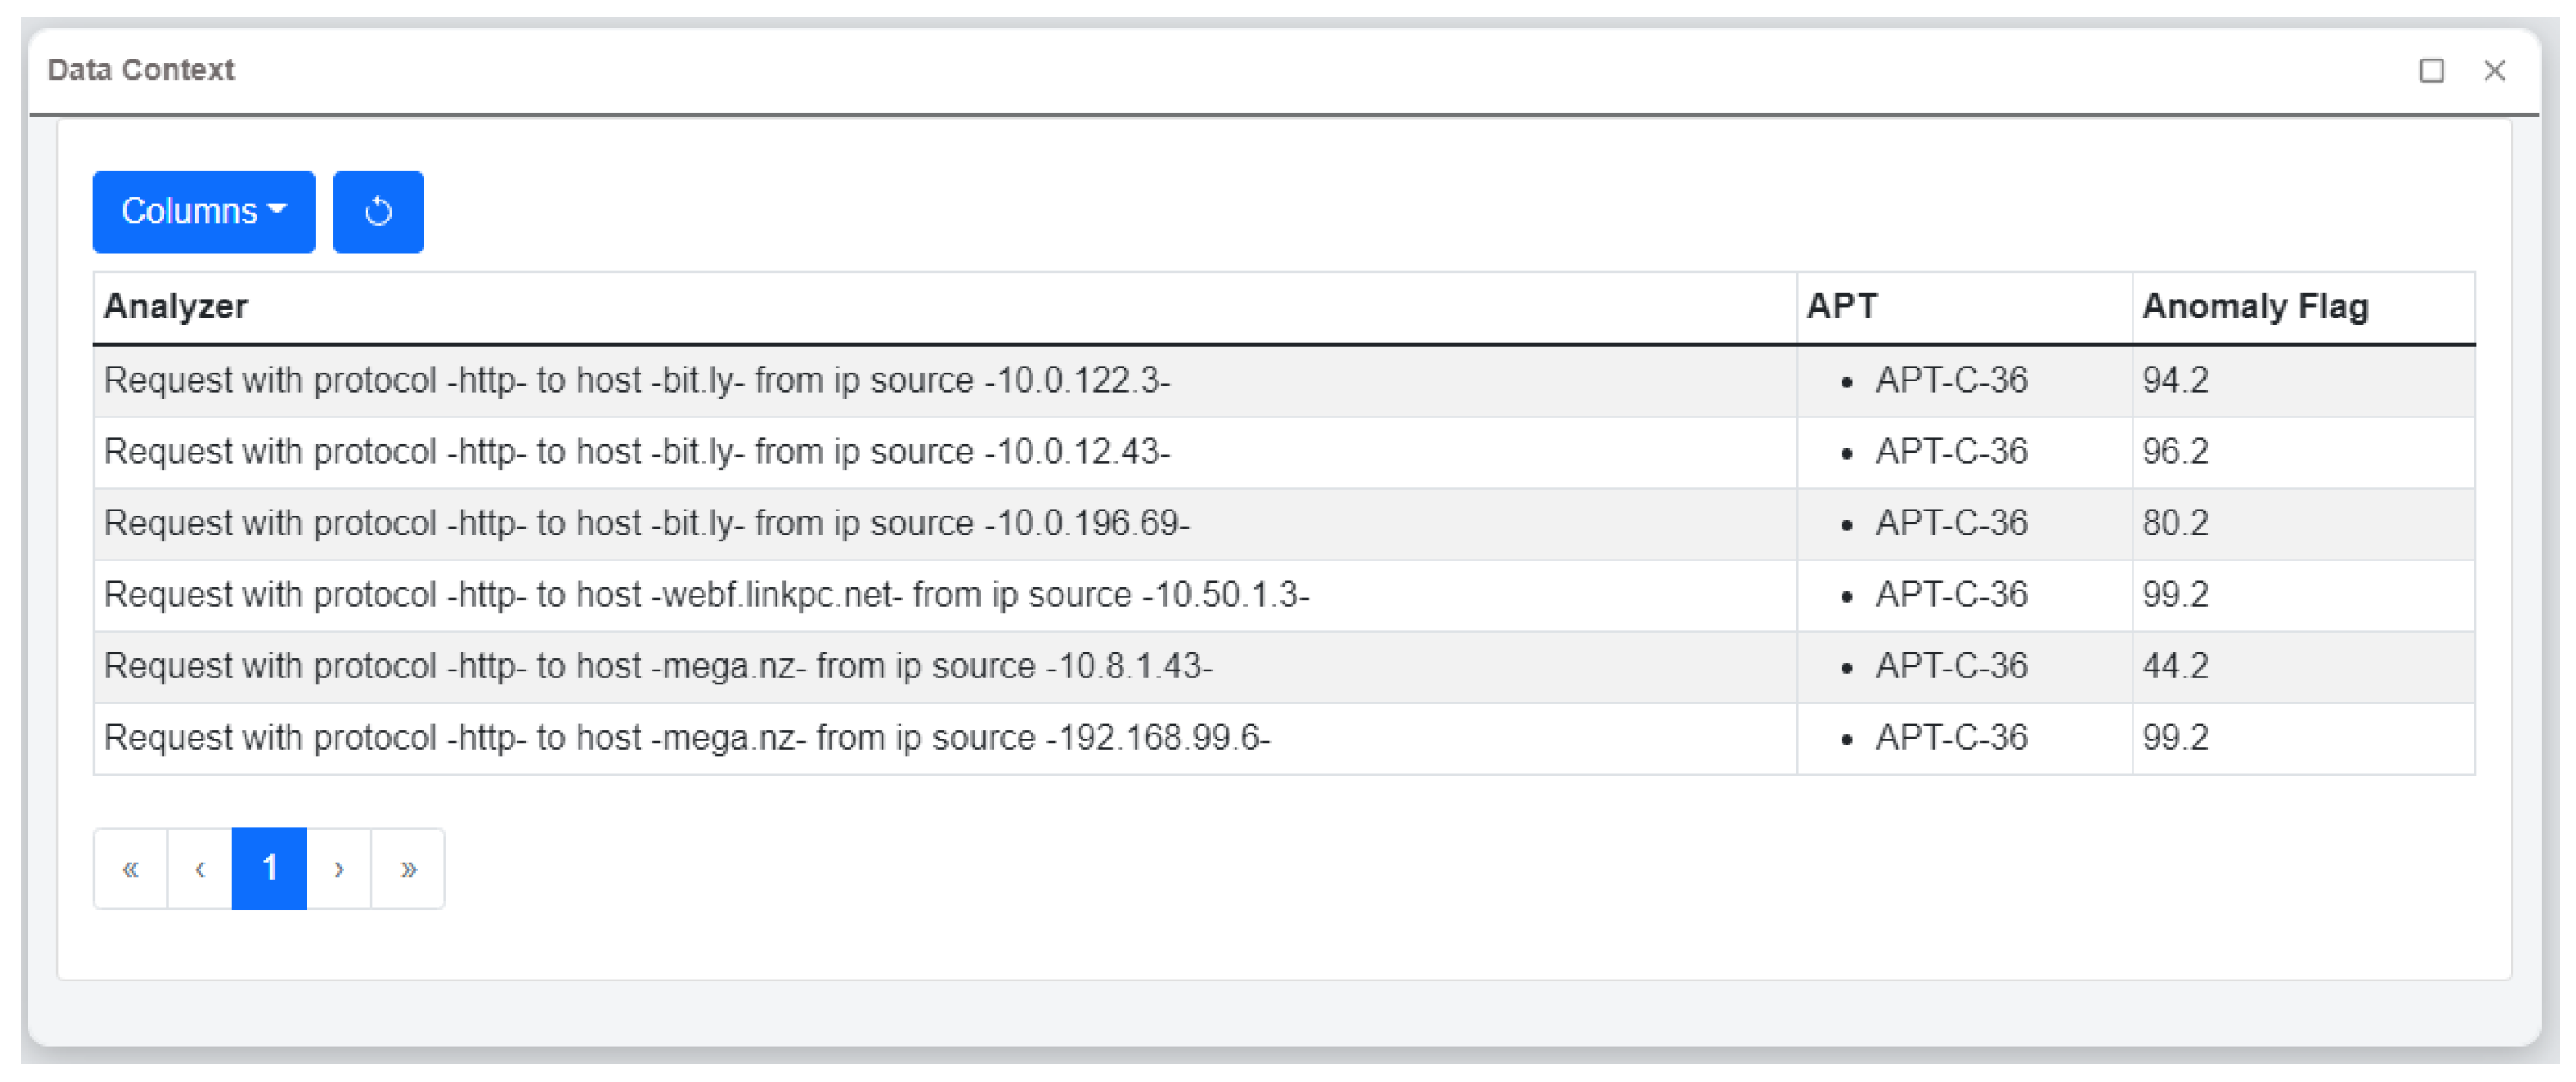Maximize the Data Context panel
The height and width of the screenshot is (1082, 2576).
[x=2431, y=70]
